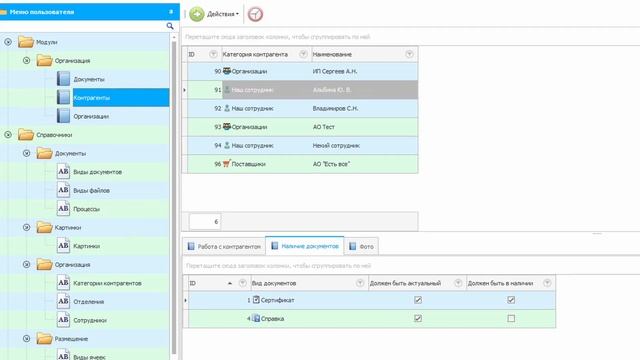The height and width of the screenshot is (360, 640).
Task: Click the Организации module book icon
Action: click(x=63, y=116)
